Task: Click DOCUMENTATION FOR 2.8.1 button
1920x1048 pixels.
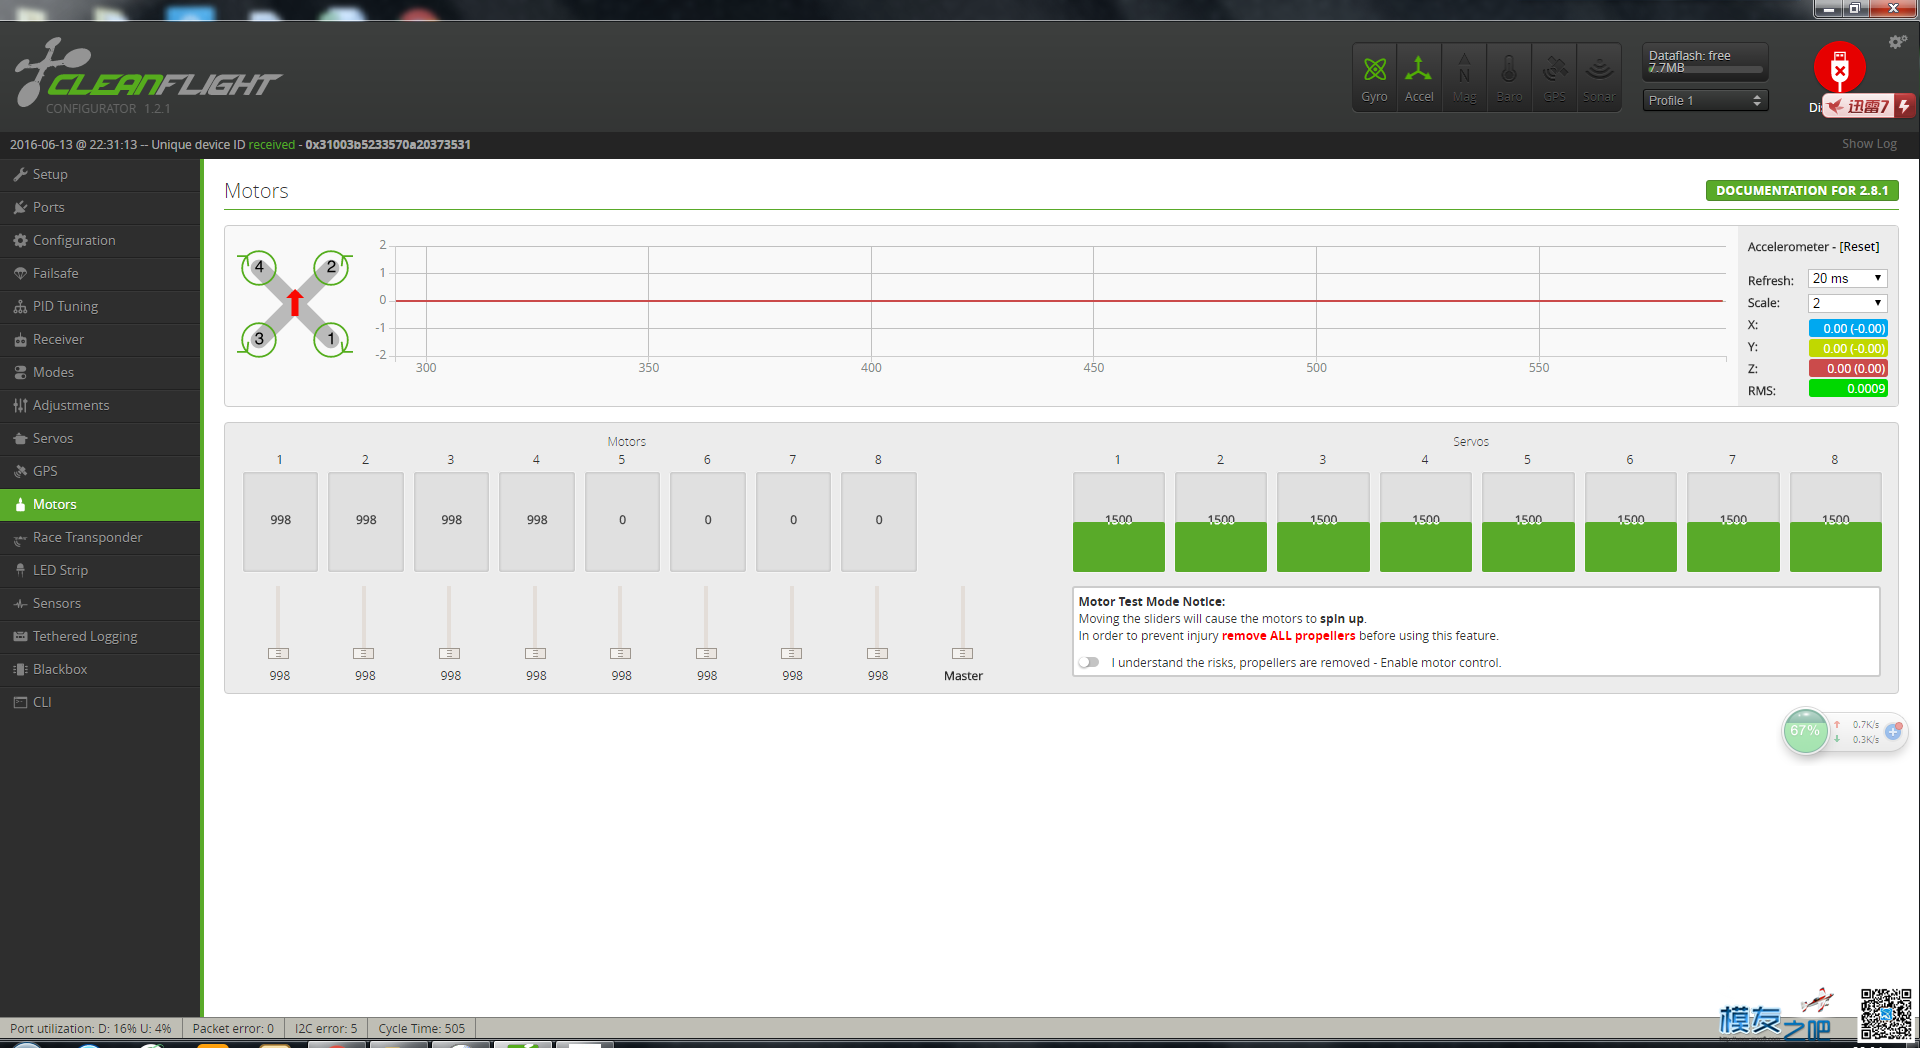Action: 1801,190
